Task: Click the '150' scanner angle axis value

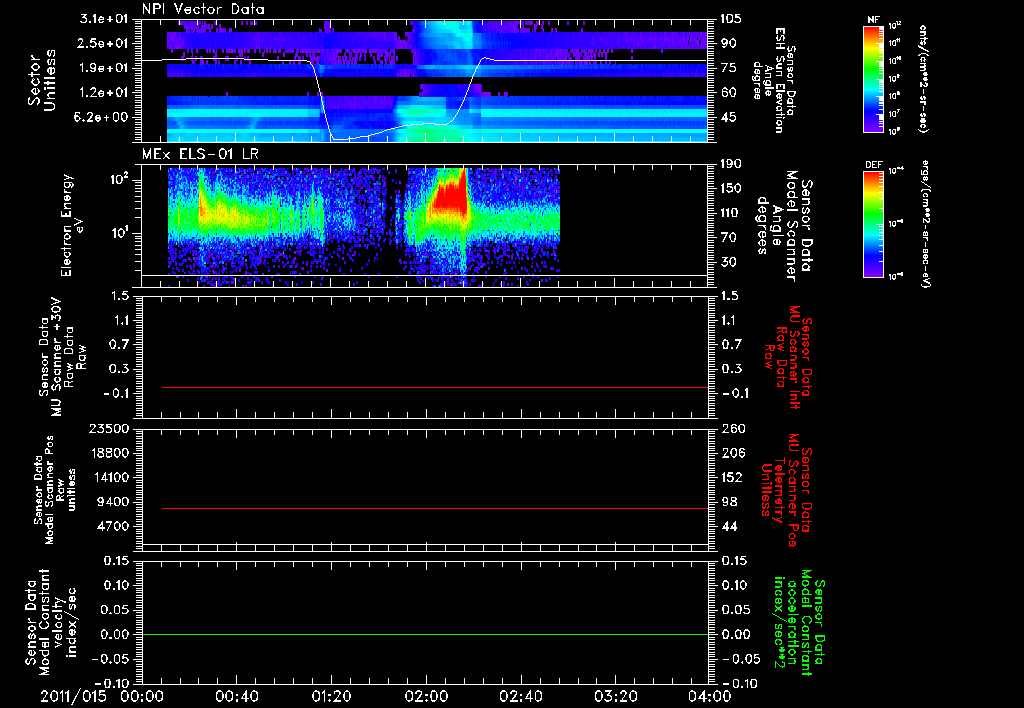Action: pyautogui.click(x=731, y=189)
